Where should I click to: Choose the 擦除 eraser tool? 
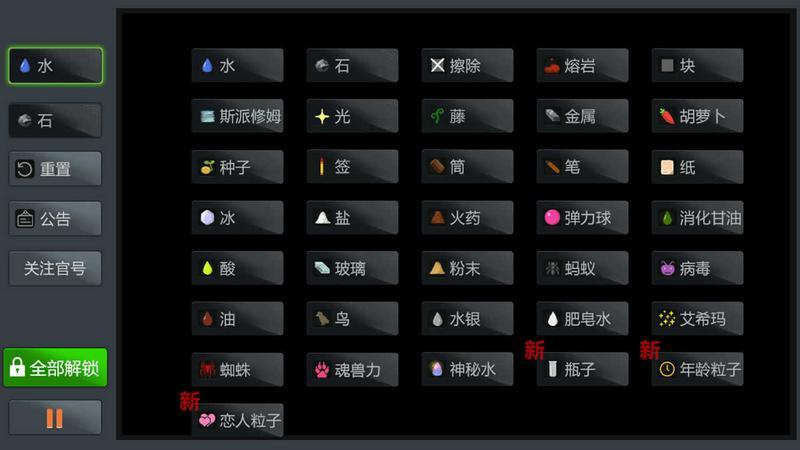(x=467, y=65)
